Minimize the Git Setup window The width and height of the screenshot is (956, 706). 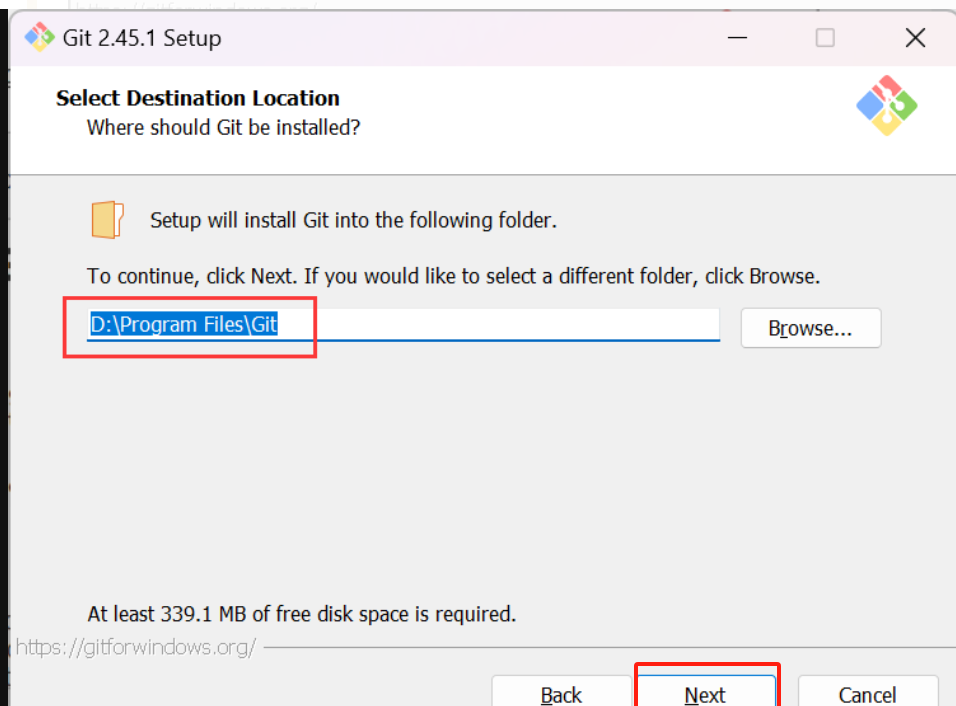(x=738, y=38)
